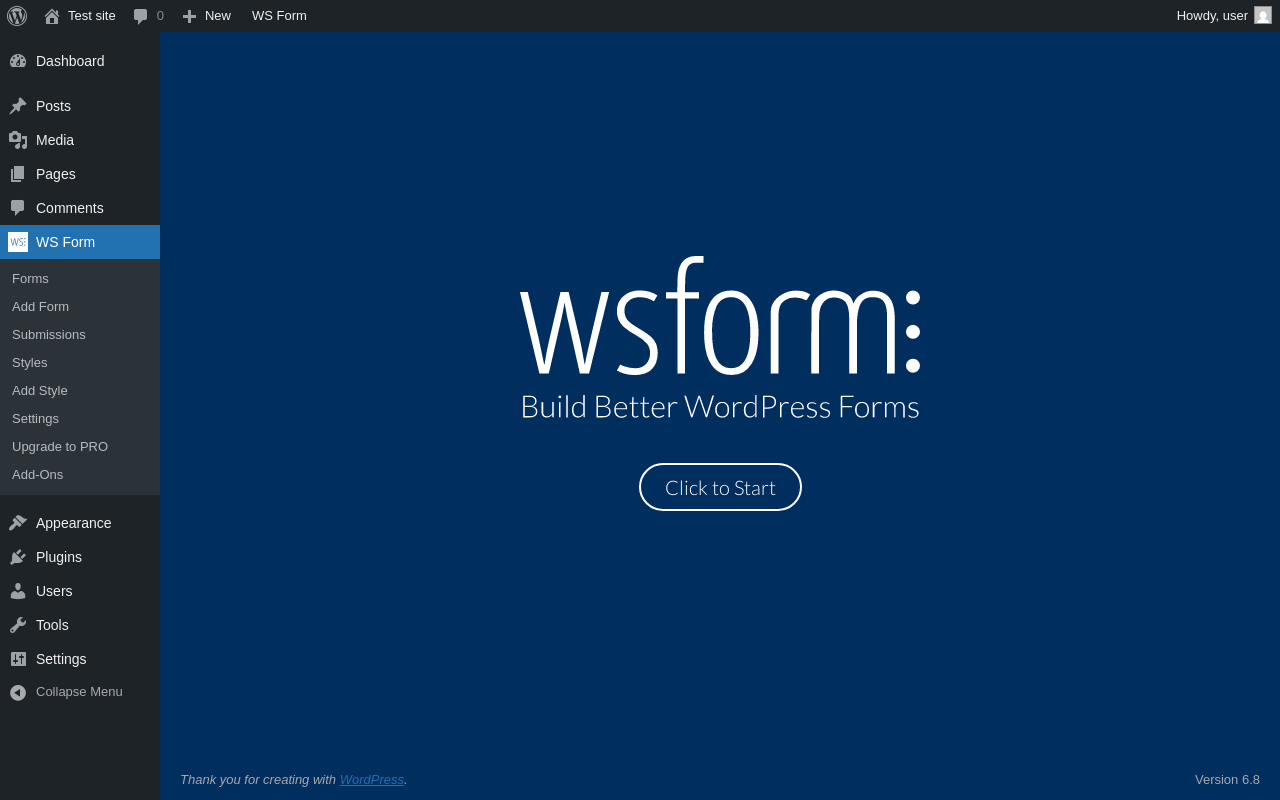Click the Collapse Menu arrow icon
Screen dimensions: 1280x800
click(x=18, y=692)
